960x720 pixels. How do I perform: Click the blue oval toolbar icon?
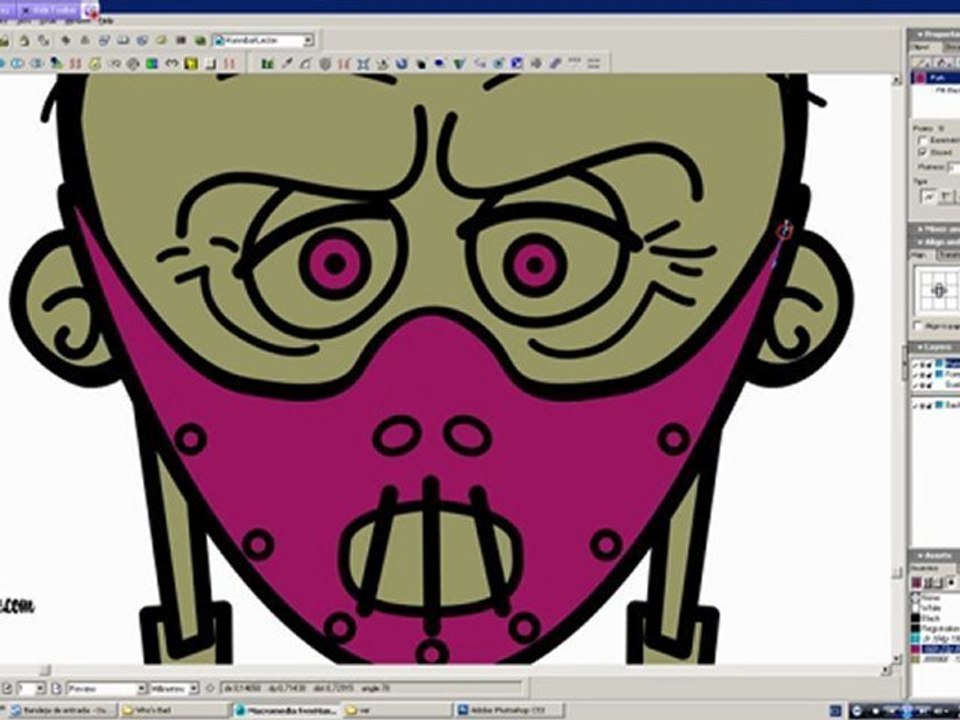440,63
